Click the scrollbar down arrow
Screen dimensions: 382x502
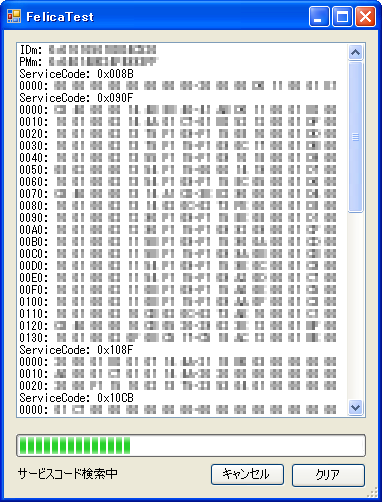(x=355, y=407)
